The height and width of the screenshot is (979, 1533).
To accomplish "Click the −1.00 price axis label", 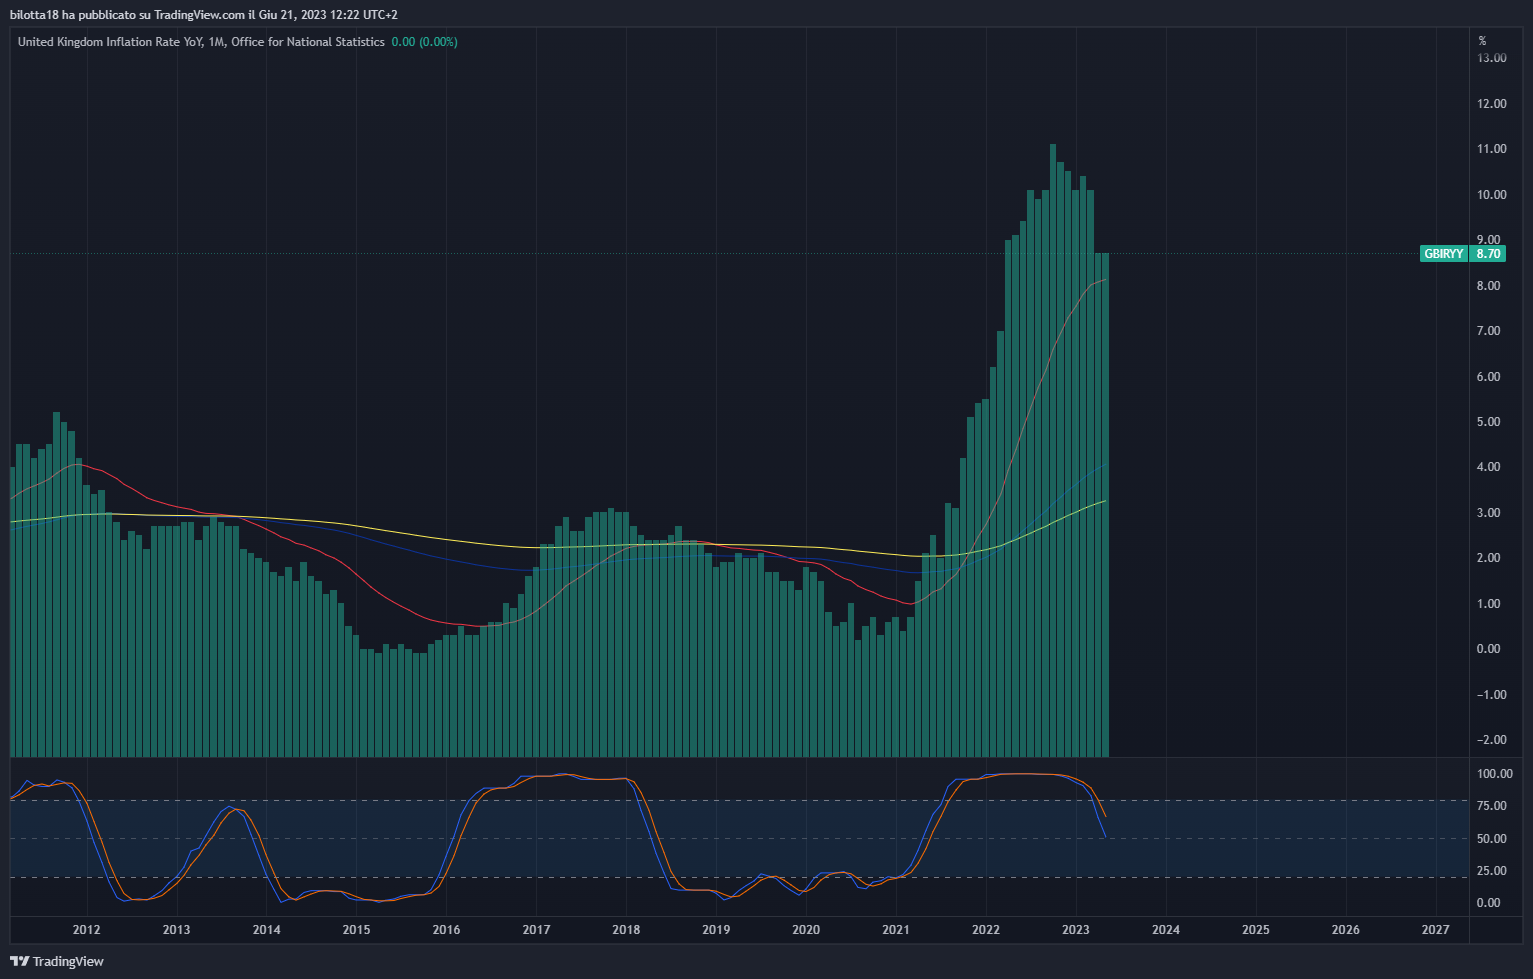I will 1492,695.
